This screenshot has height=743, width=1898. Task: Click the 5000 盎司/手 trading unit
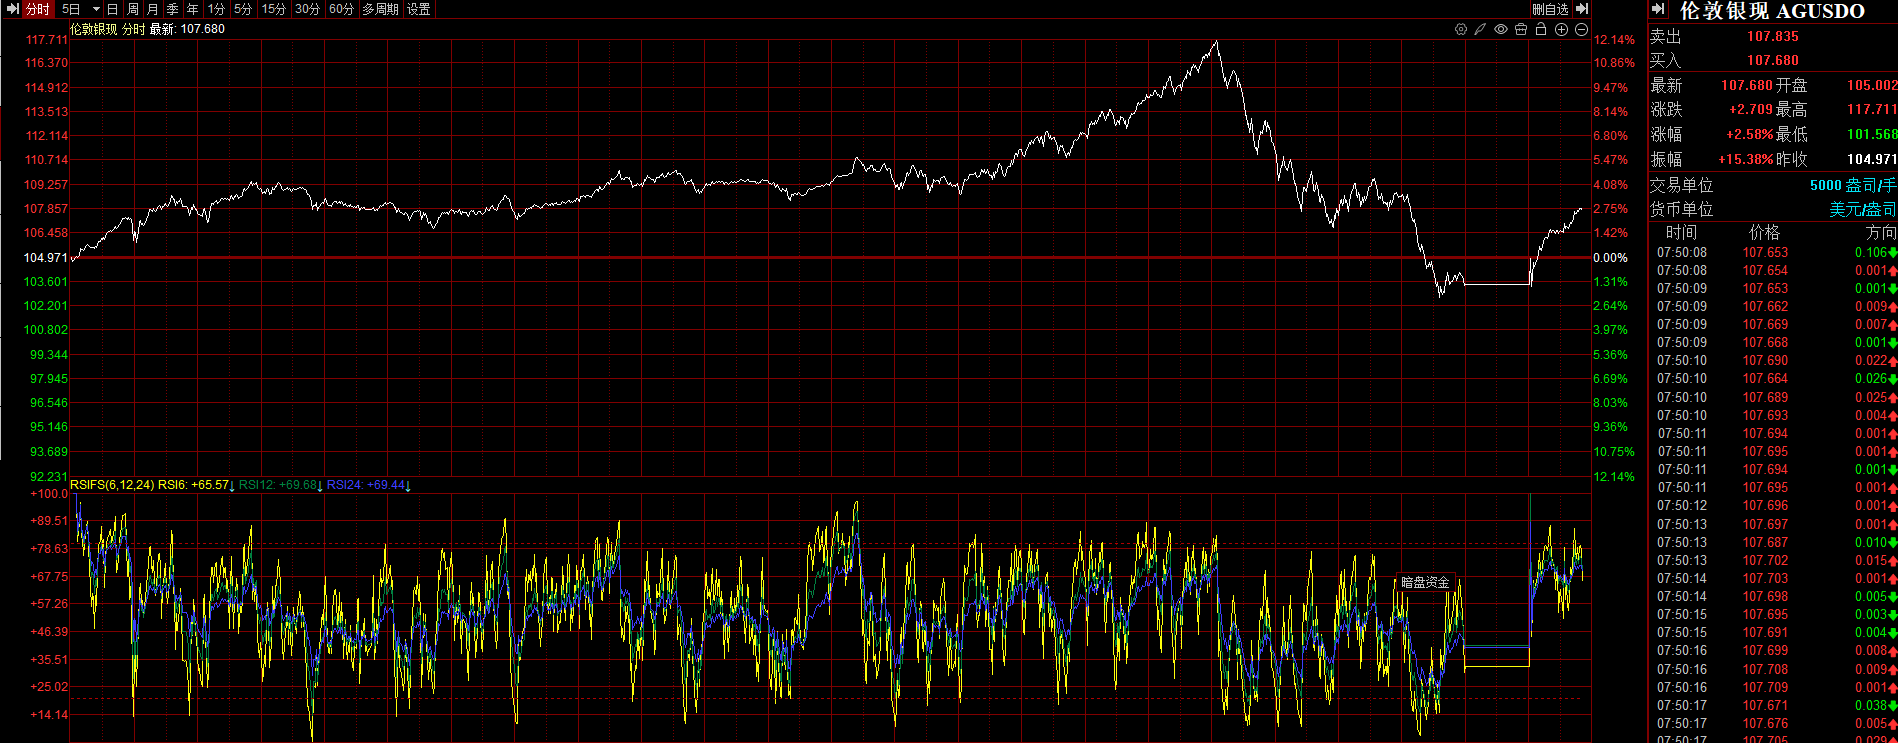[1853, 185]
